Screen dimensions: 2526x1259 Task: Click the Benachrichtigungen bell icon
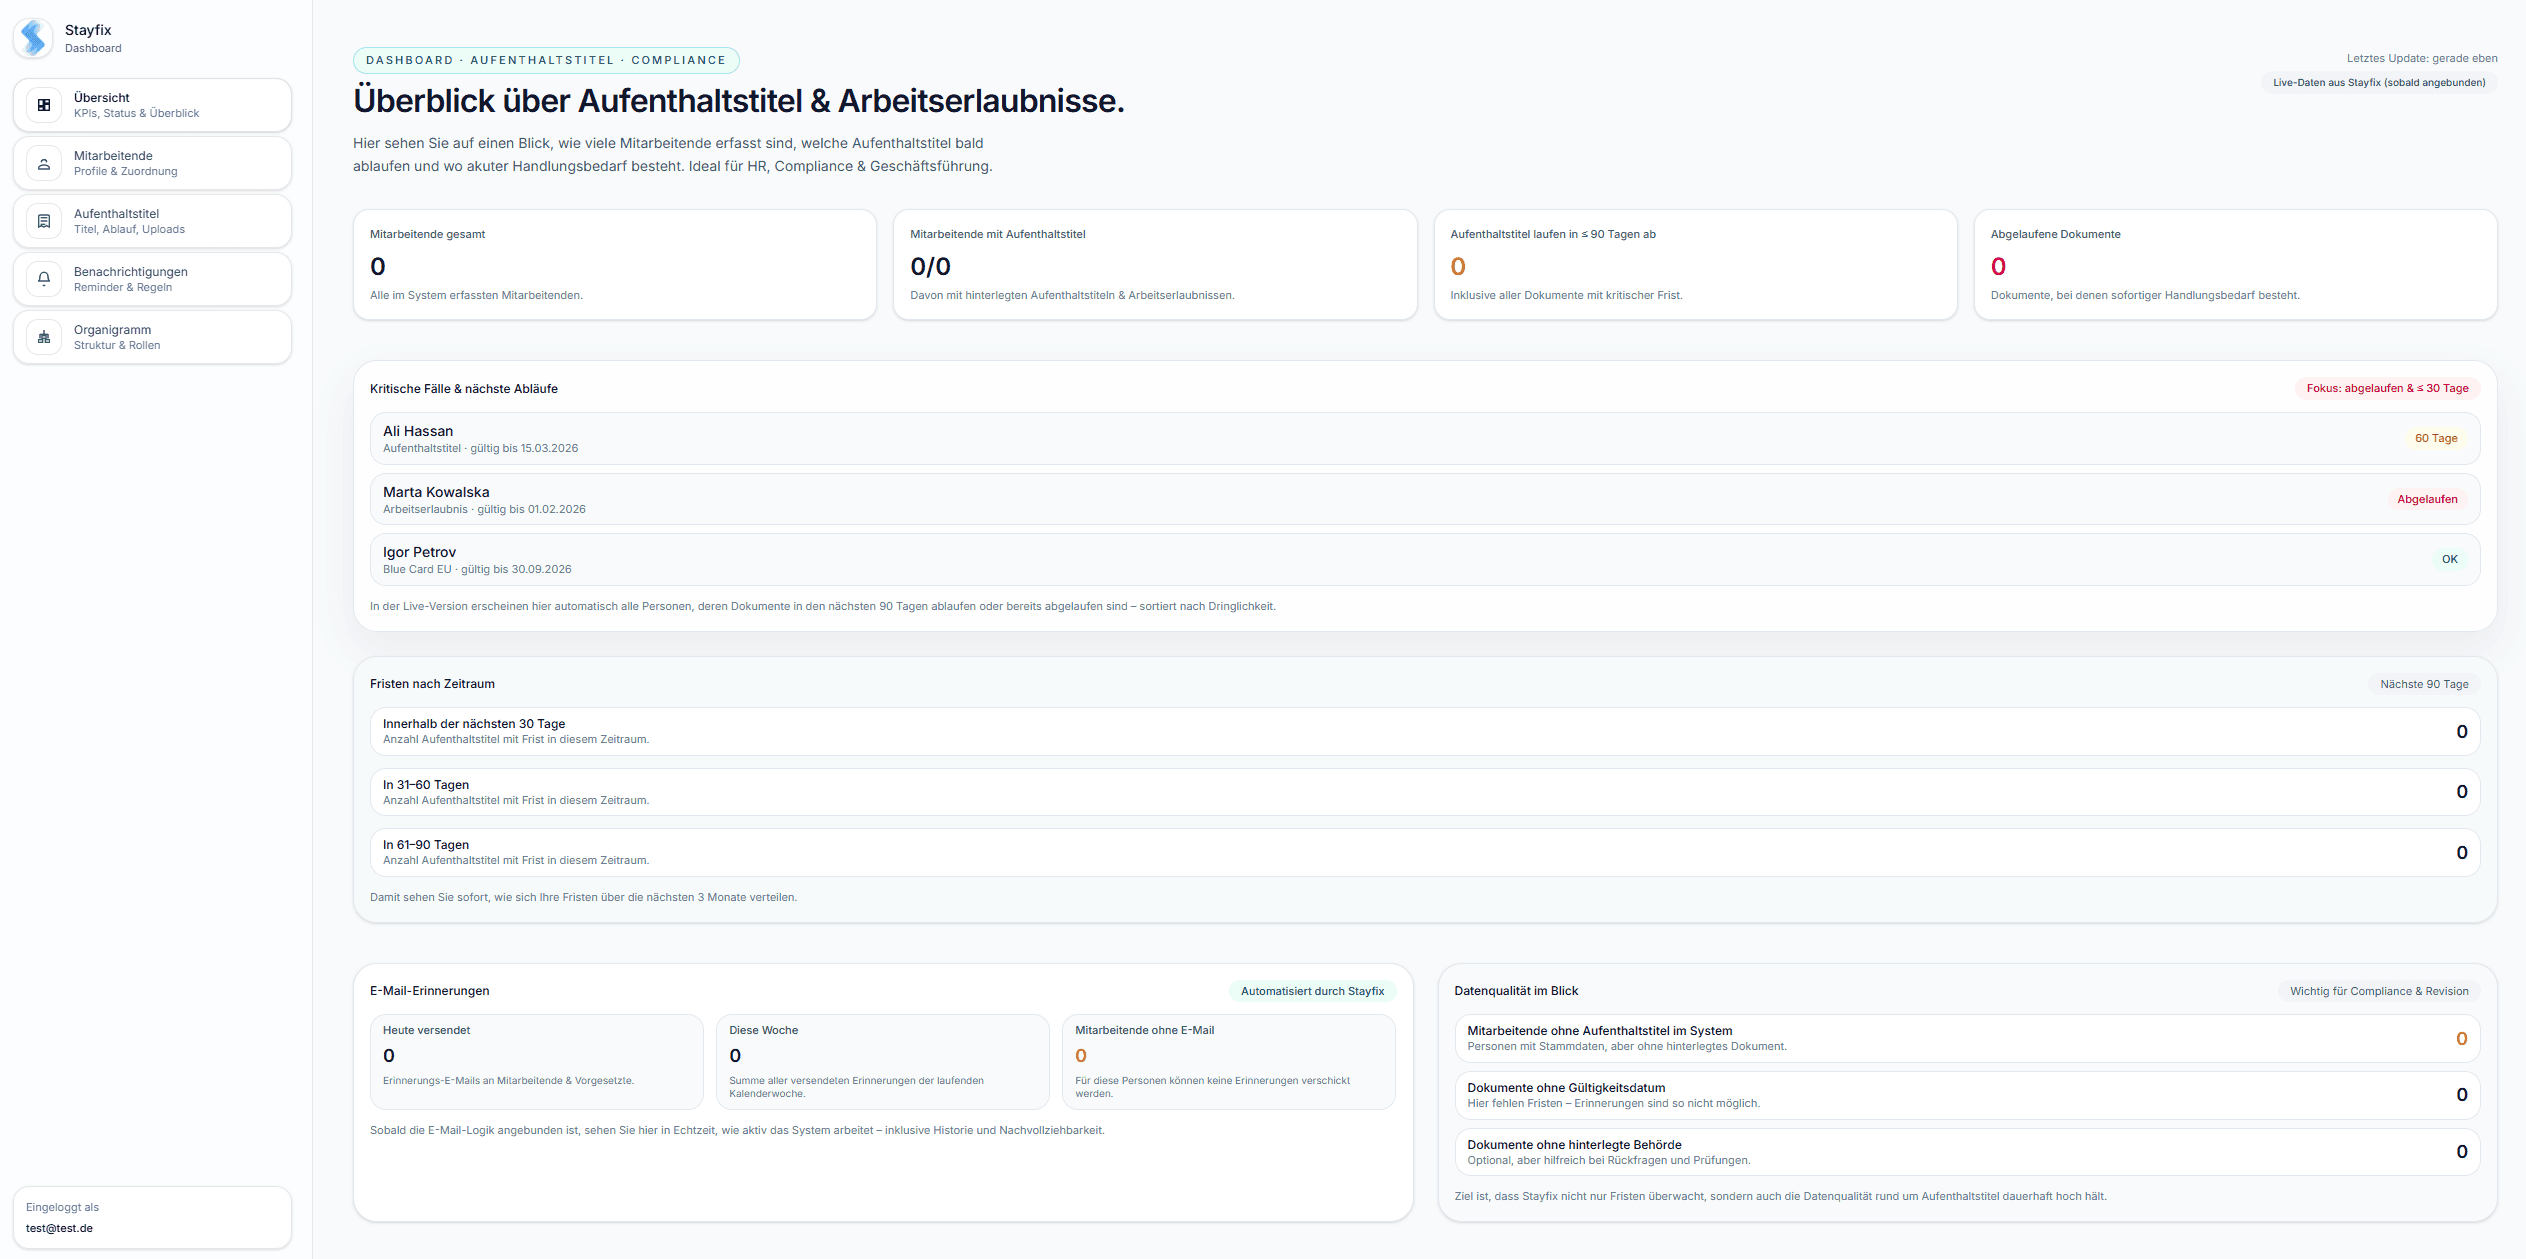(x=44, y=279)
